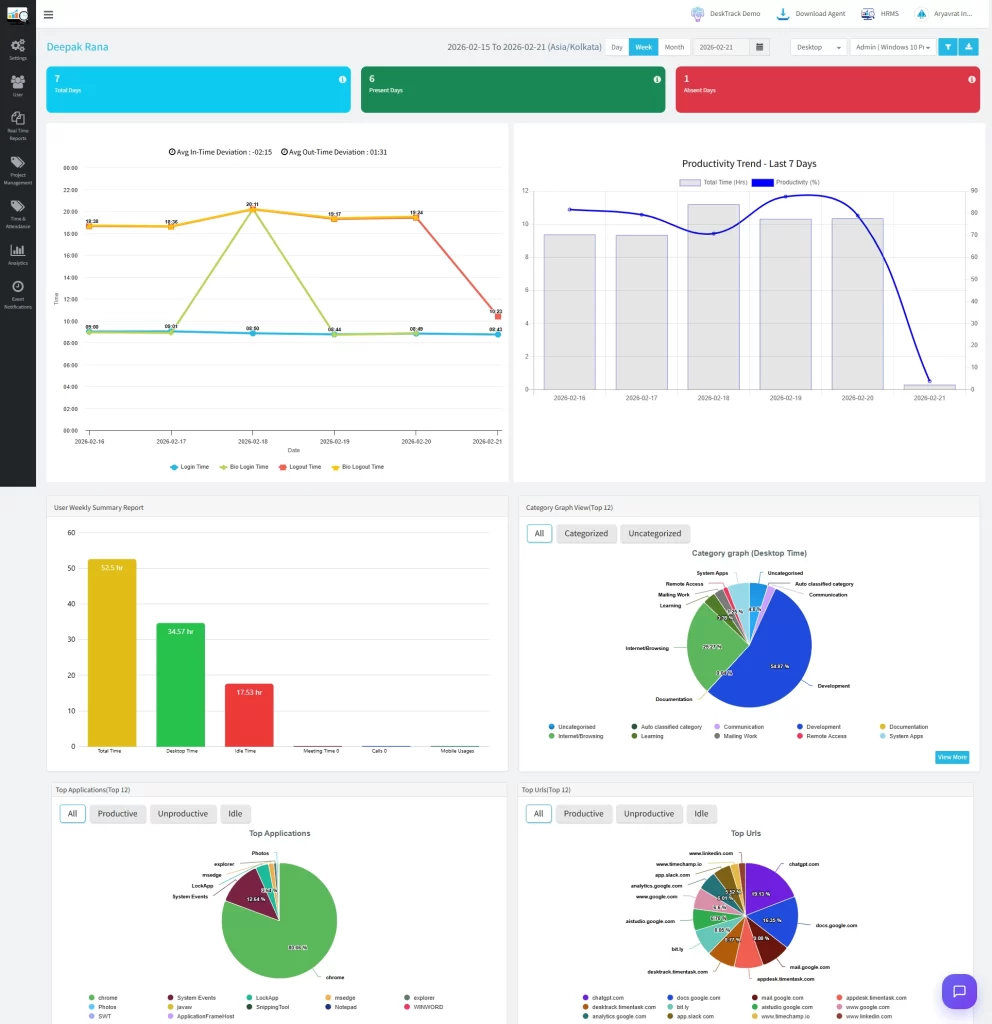Open the hamburger menu
Viewport: 992px width, 1024px height.
[48, 14]
